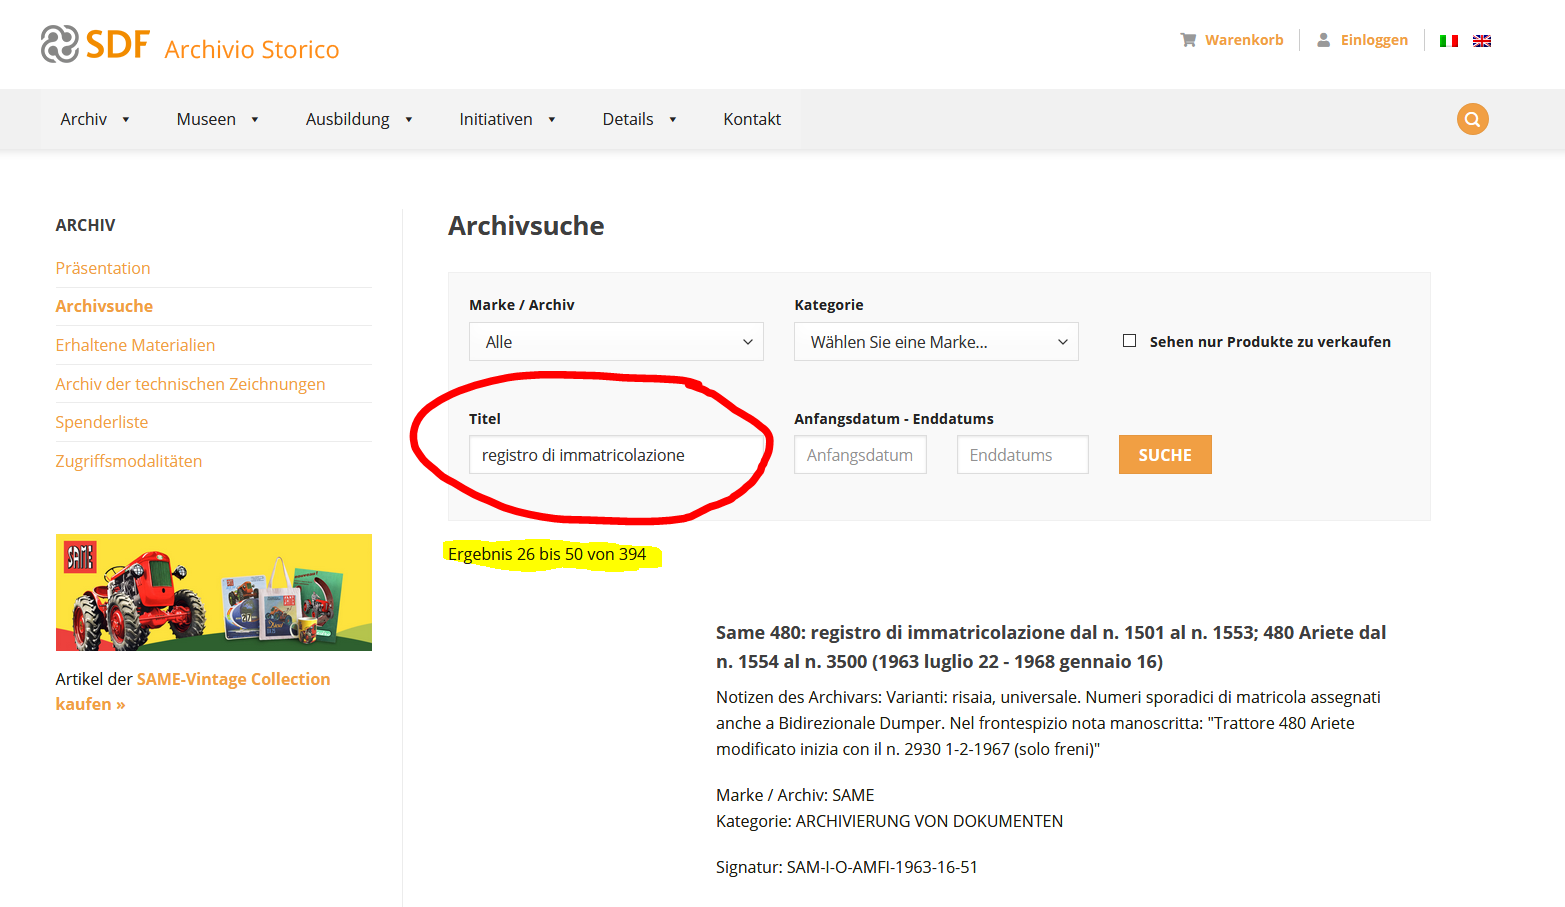1565x907 pixels.
Task: Open the Kategorie dropdown
Action: coord(936,342)
